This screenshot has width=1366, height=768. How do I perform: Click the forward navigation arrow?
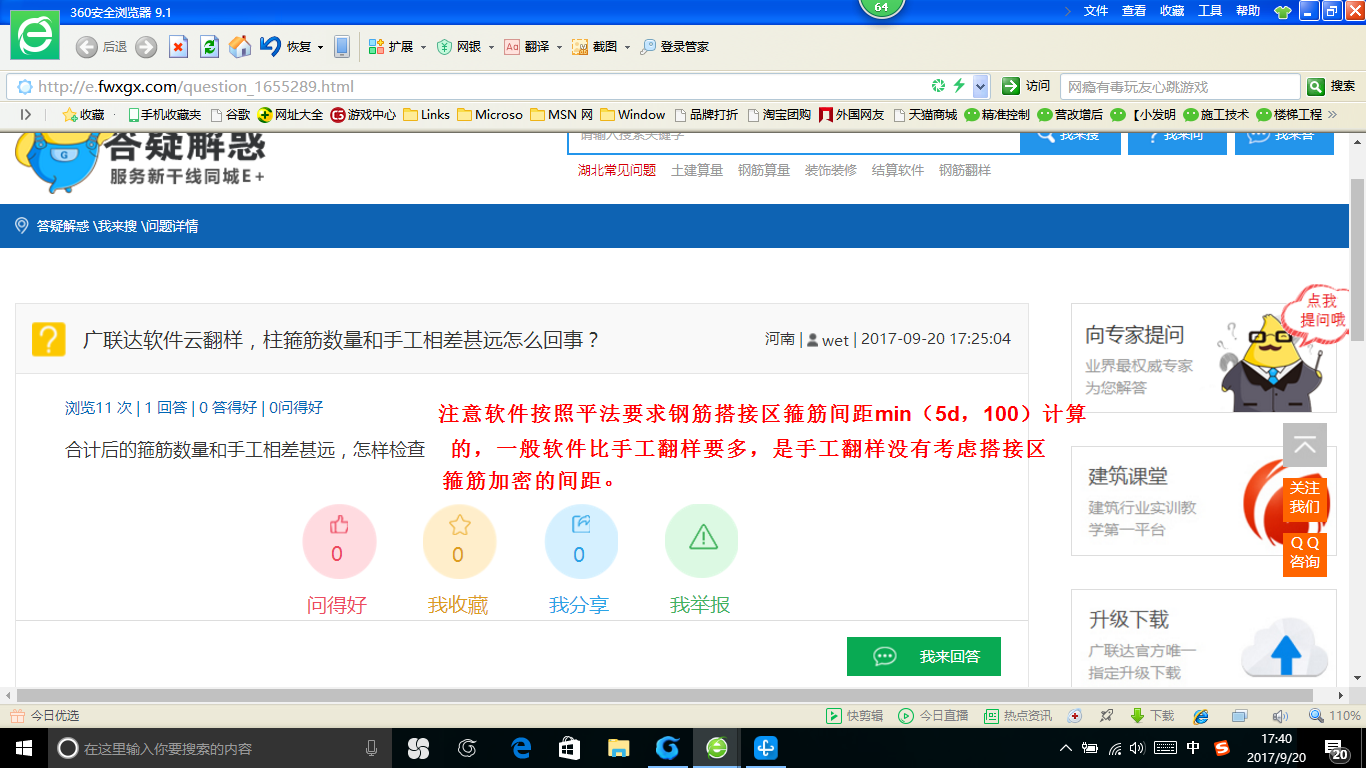pos(146,47)
